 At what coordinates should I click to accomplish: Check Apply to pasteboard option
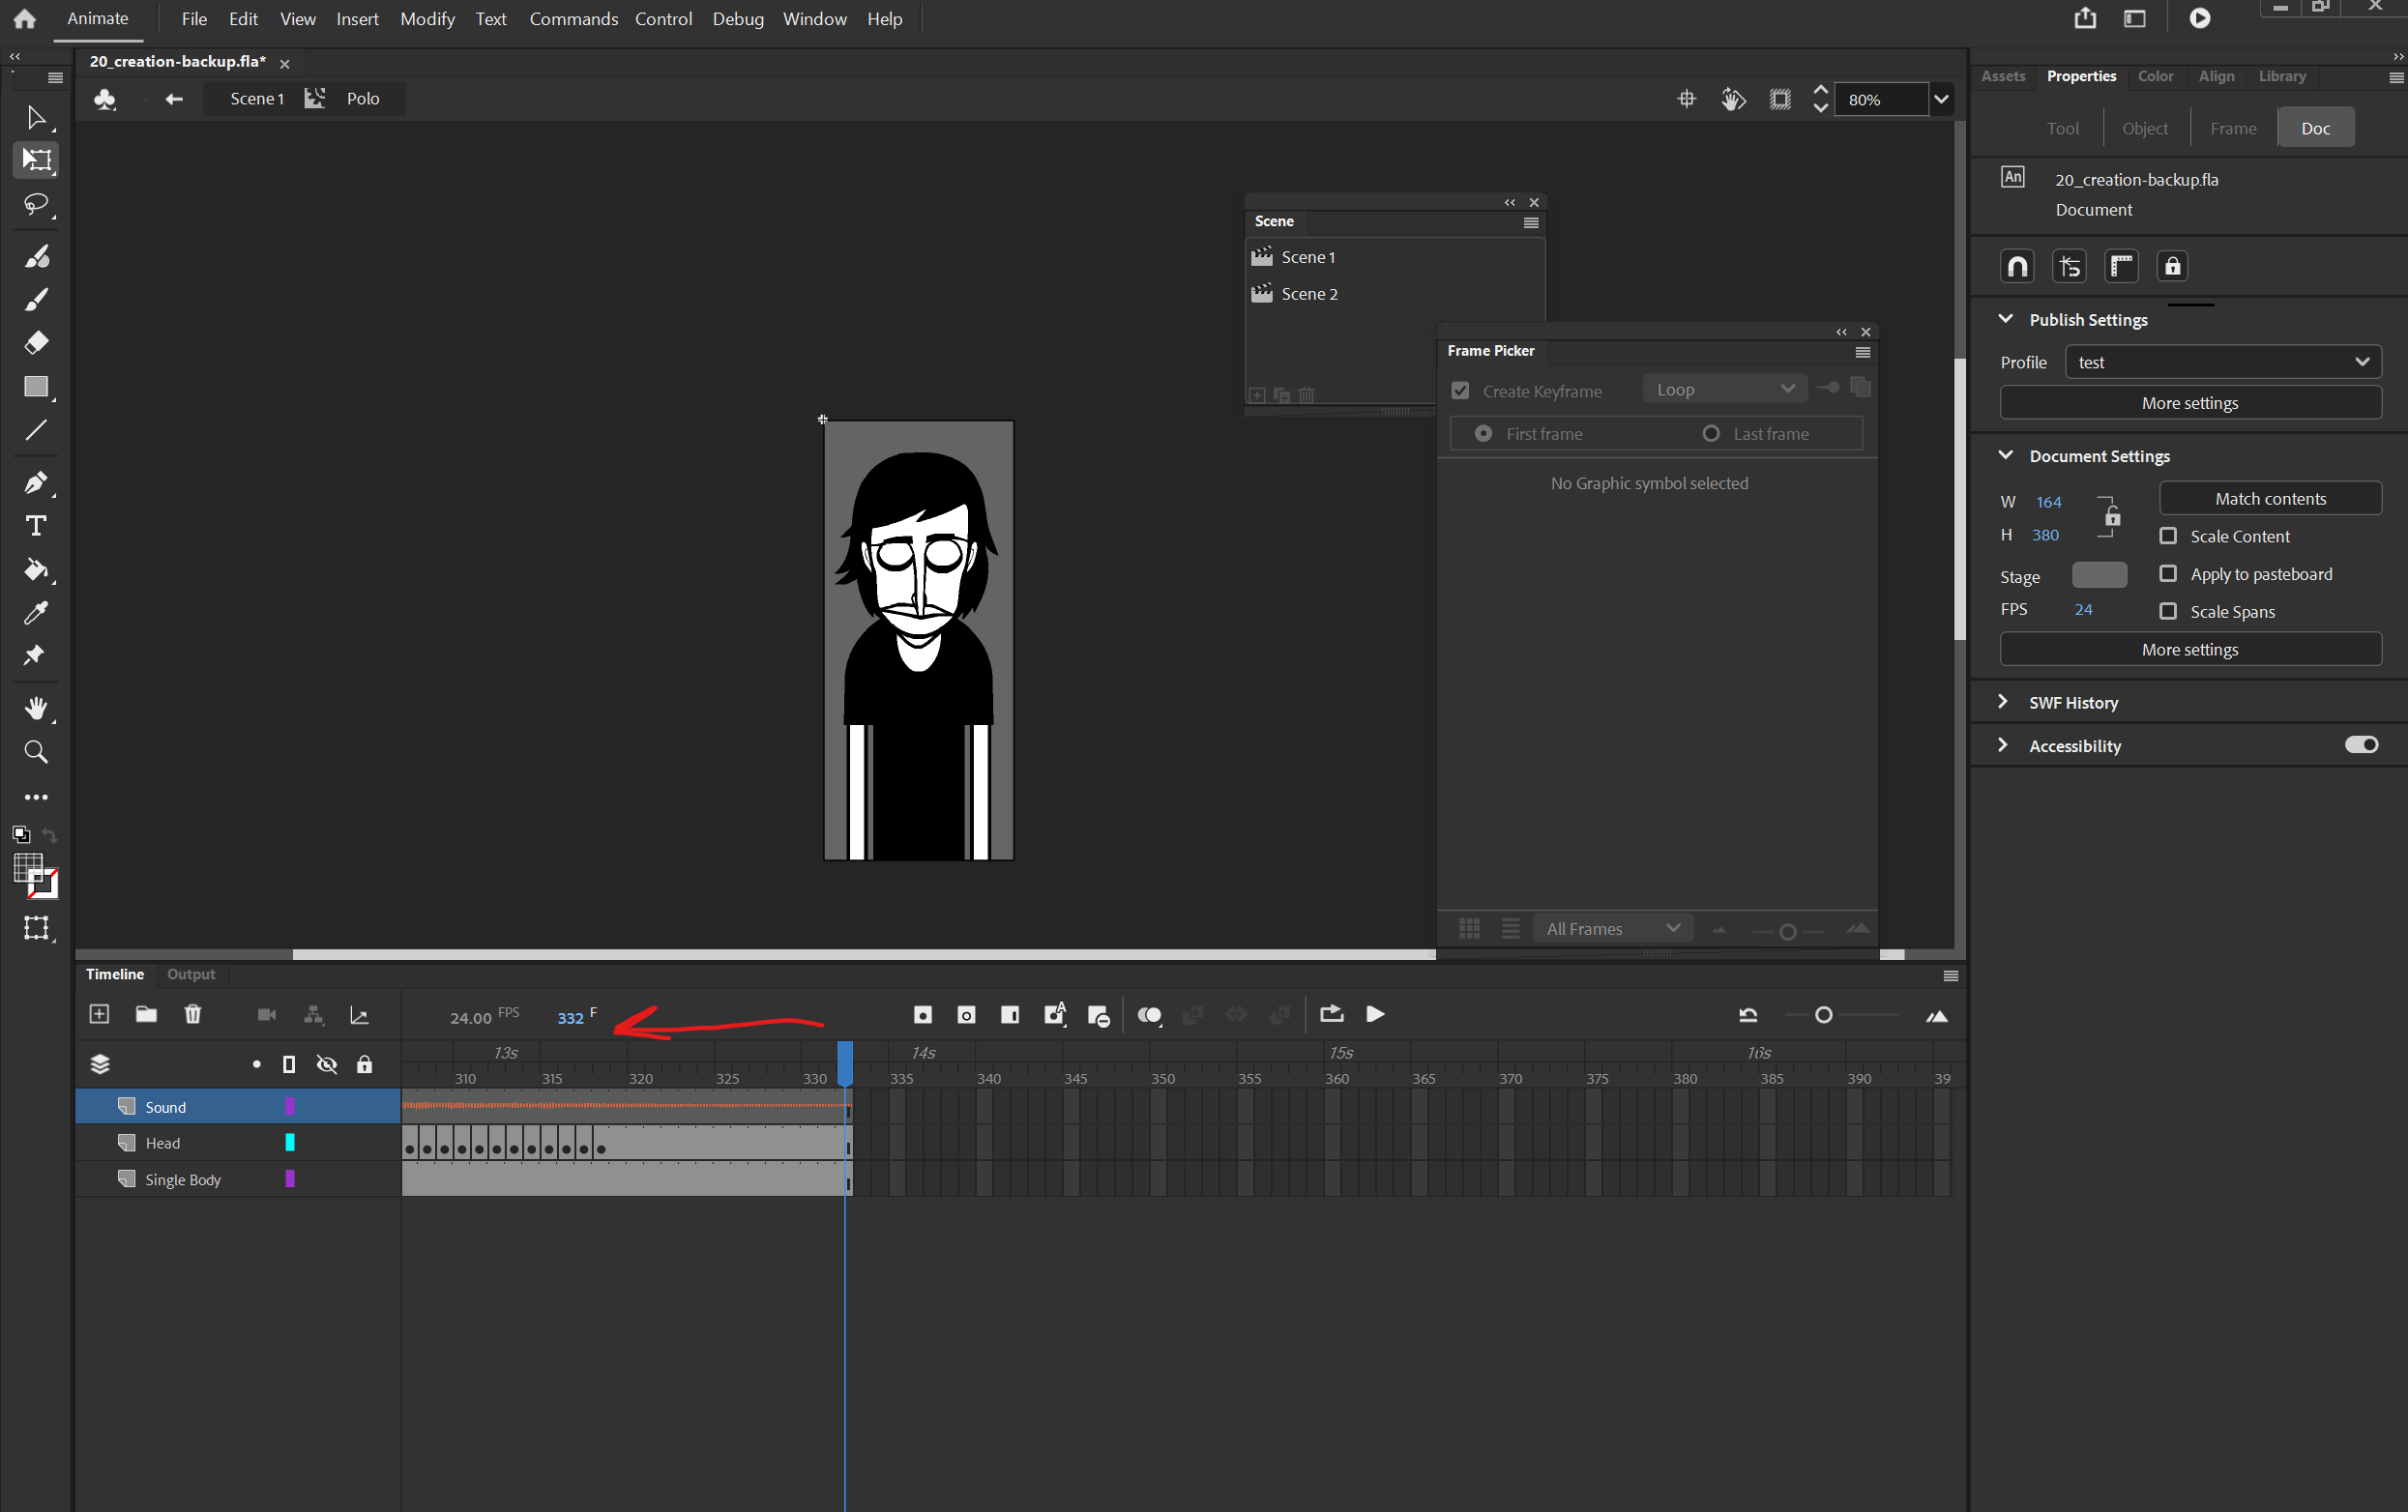pos(2168,574)
